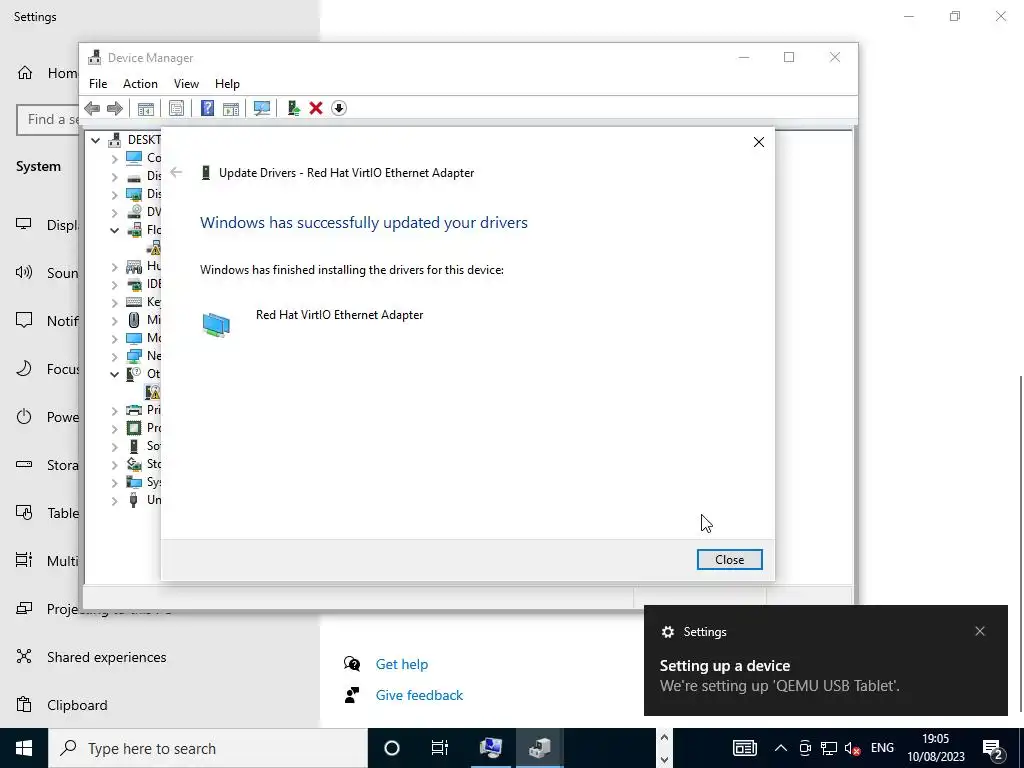Click the Clipboard icon in Settings sidebar
Viewport: 1024px width, 768px height.
point(24,705)
